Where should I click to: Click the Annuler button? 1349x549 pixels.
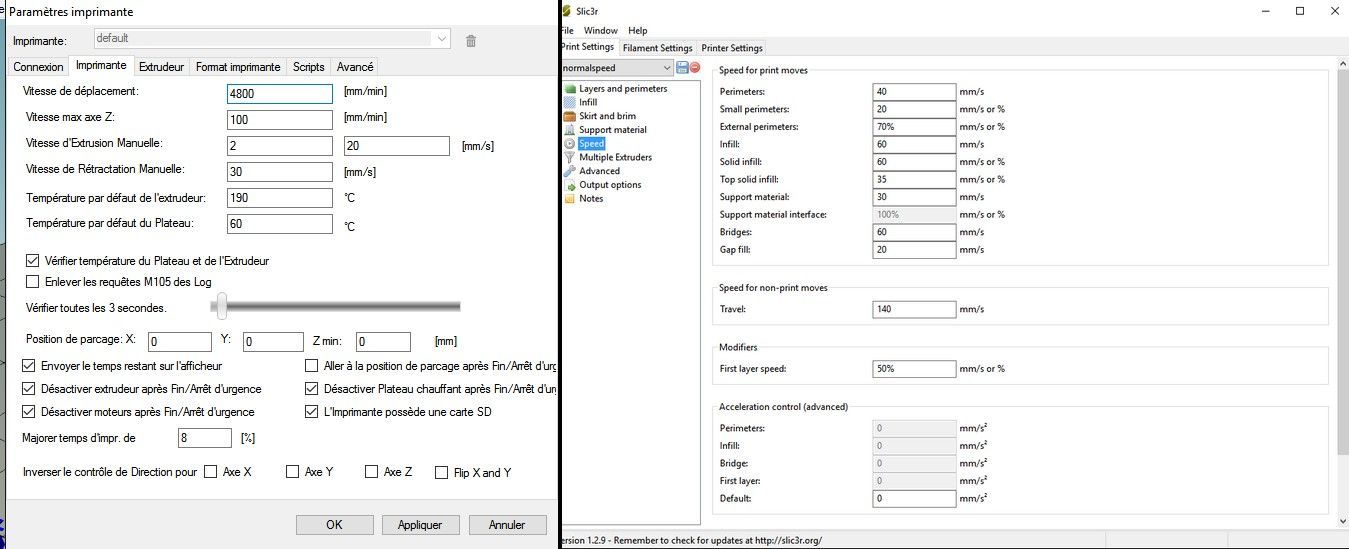point(507,525)
